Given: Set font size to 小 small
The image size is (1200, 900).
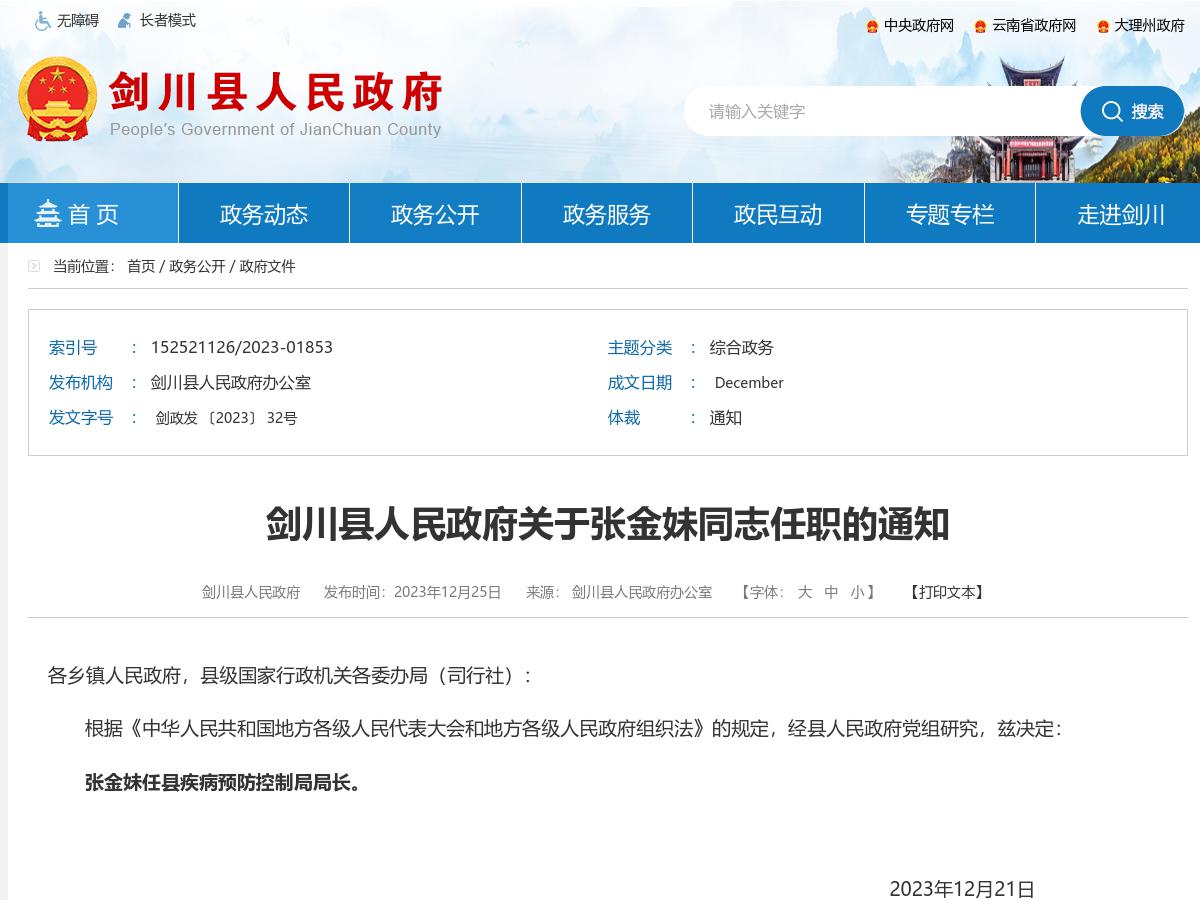Looking at the screenshot, I should click(857, 592).
